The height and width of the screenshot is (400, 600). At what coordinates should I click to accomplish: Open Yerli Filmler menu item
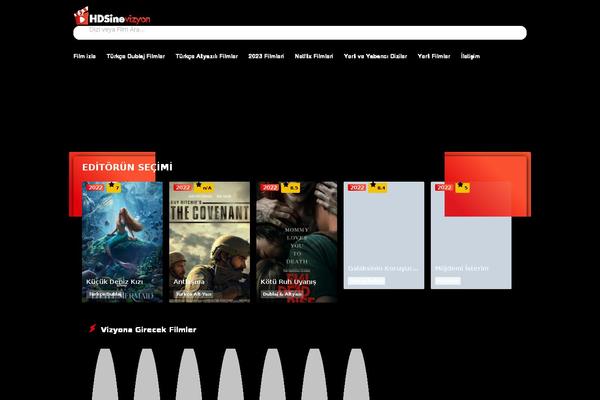tap(434, 56)
